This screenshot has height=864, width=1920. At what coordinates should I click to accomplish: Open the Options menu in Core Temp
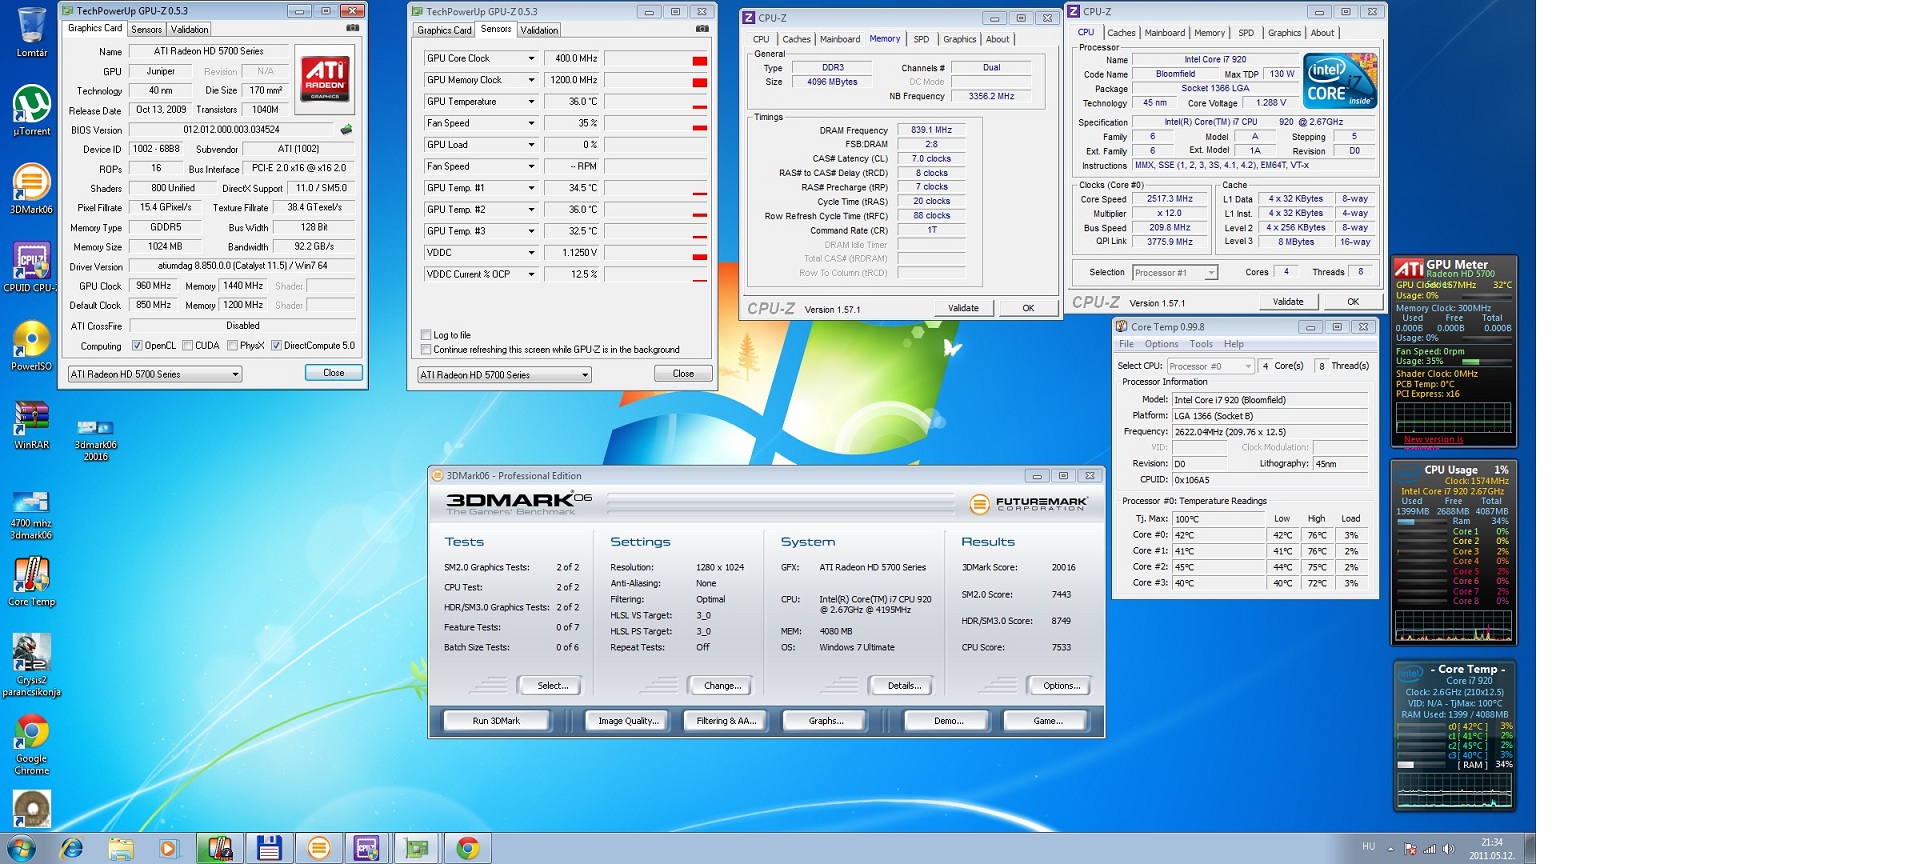point(1161,344)
